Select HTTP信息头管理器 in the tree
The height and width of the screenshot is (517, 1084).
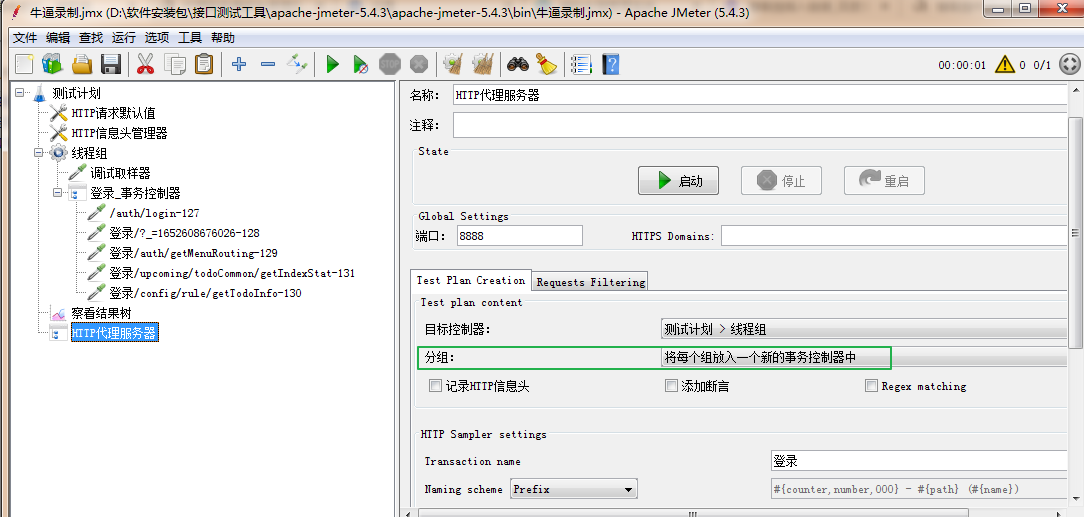click(x=119, y=133)
